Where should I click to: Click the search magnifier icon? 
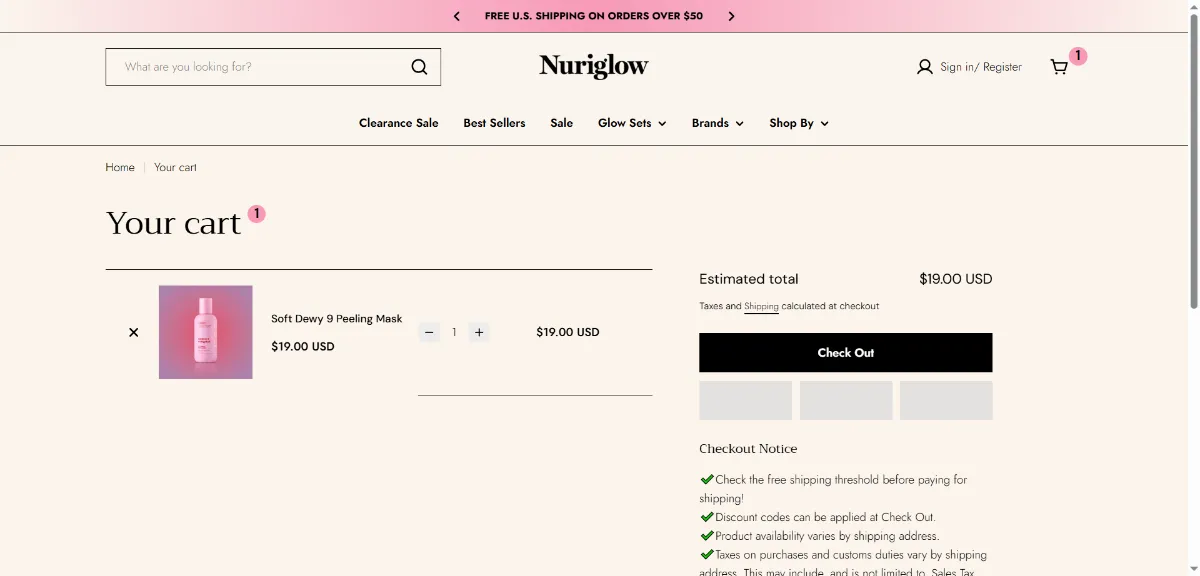pyautogui.click(x=419, y=67)
